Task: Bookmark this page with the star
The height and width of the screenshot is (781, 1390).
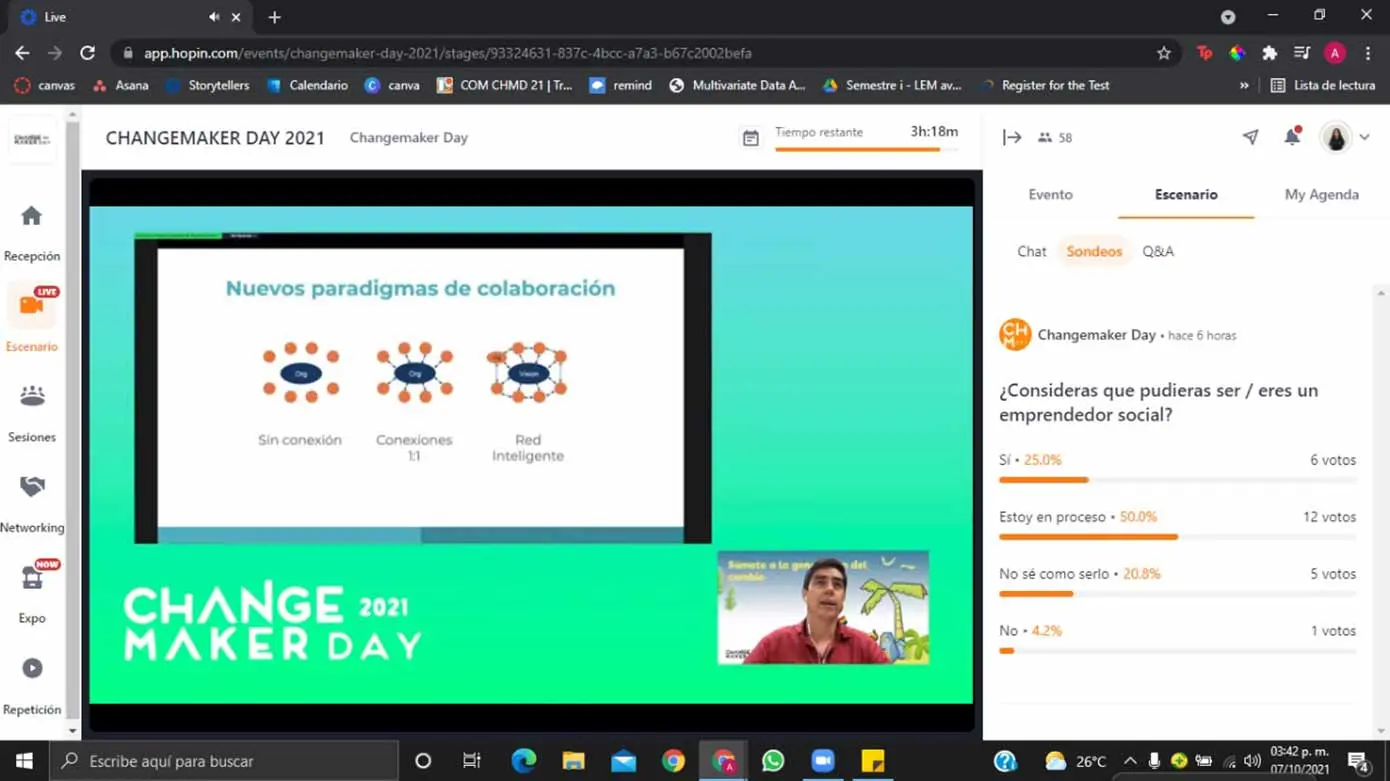Action: point(1163,53)
